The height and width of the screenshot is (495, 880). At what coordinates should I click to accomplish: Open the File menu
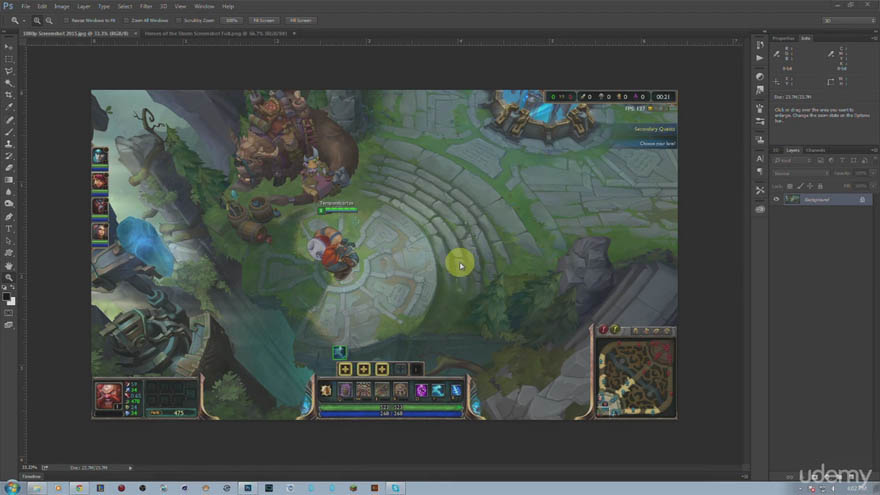click(x=26, y=6)
